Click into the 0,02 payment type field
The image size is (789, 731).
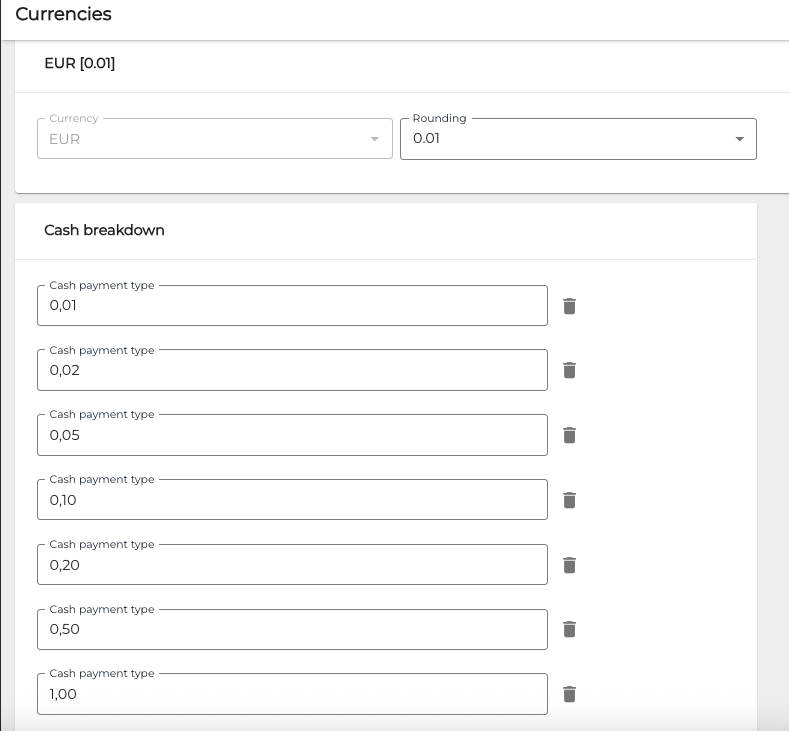292,370
